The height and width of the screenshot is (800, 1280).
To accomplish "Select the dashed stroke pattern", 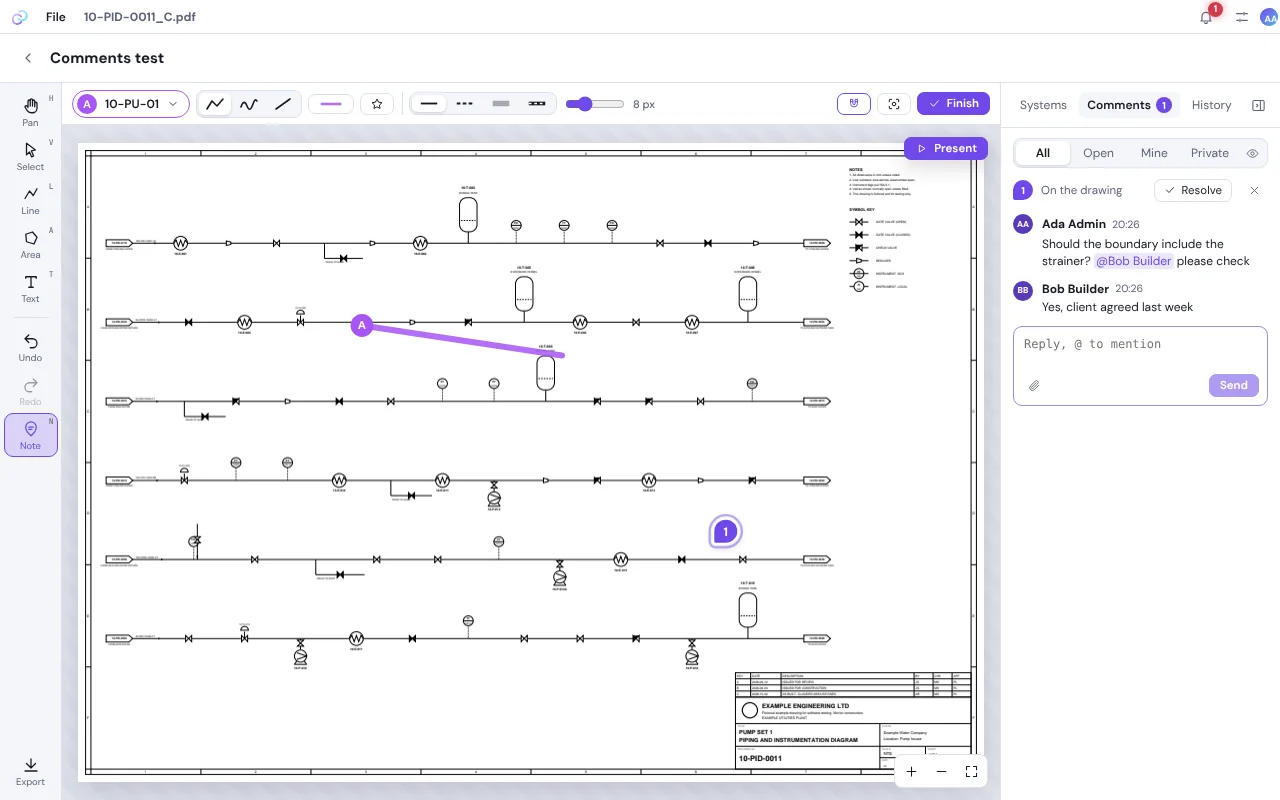I will click(465, 104).
